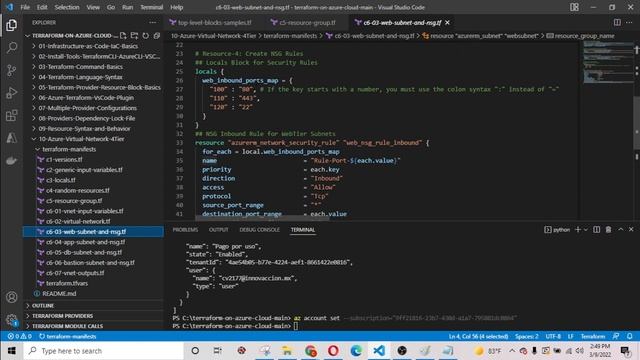
Task: Customize layout icon in title bar
Action: 574,7
